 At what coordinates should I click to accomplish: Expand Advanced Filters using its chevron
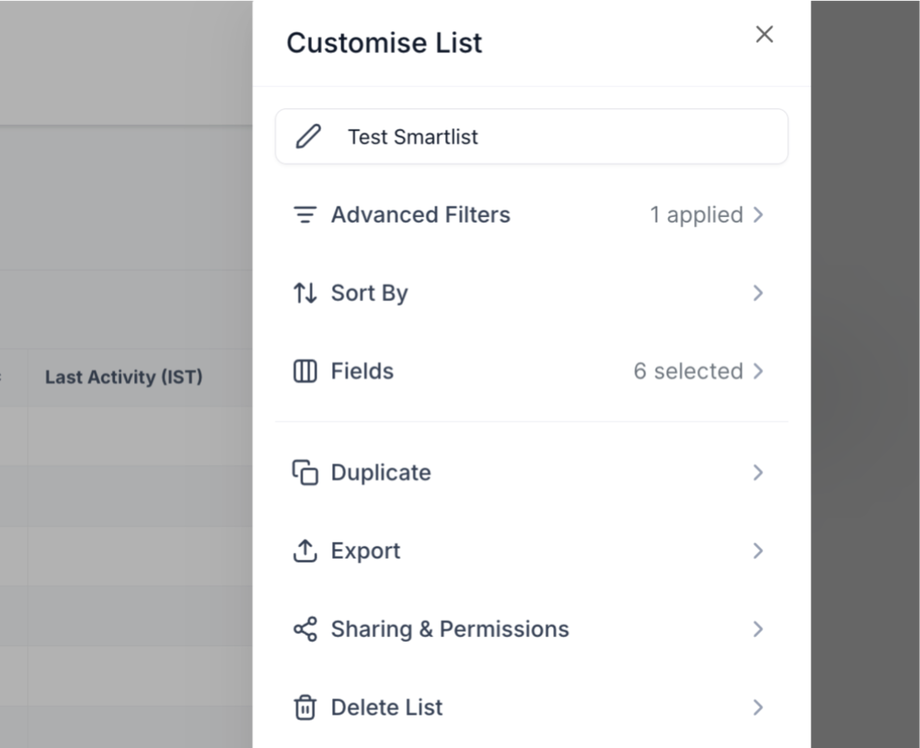[x=758, y=215]
